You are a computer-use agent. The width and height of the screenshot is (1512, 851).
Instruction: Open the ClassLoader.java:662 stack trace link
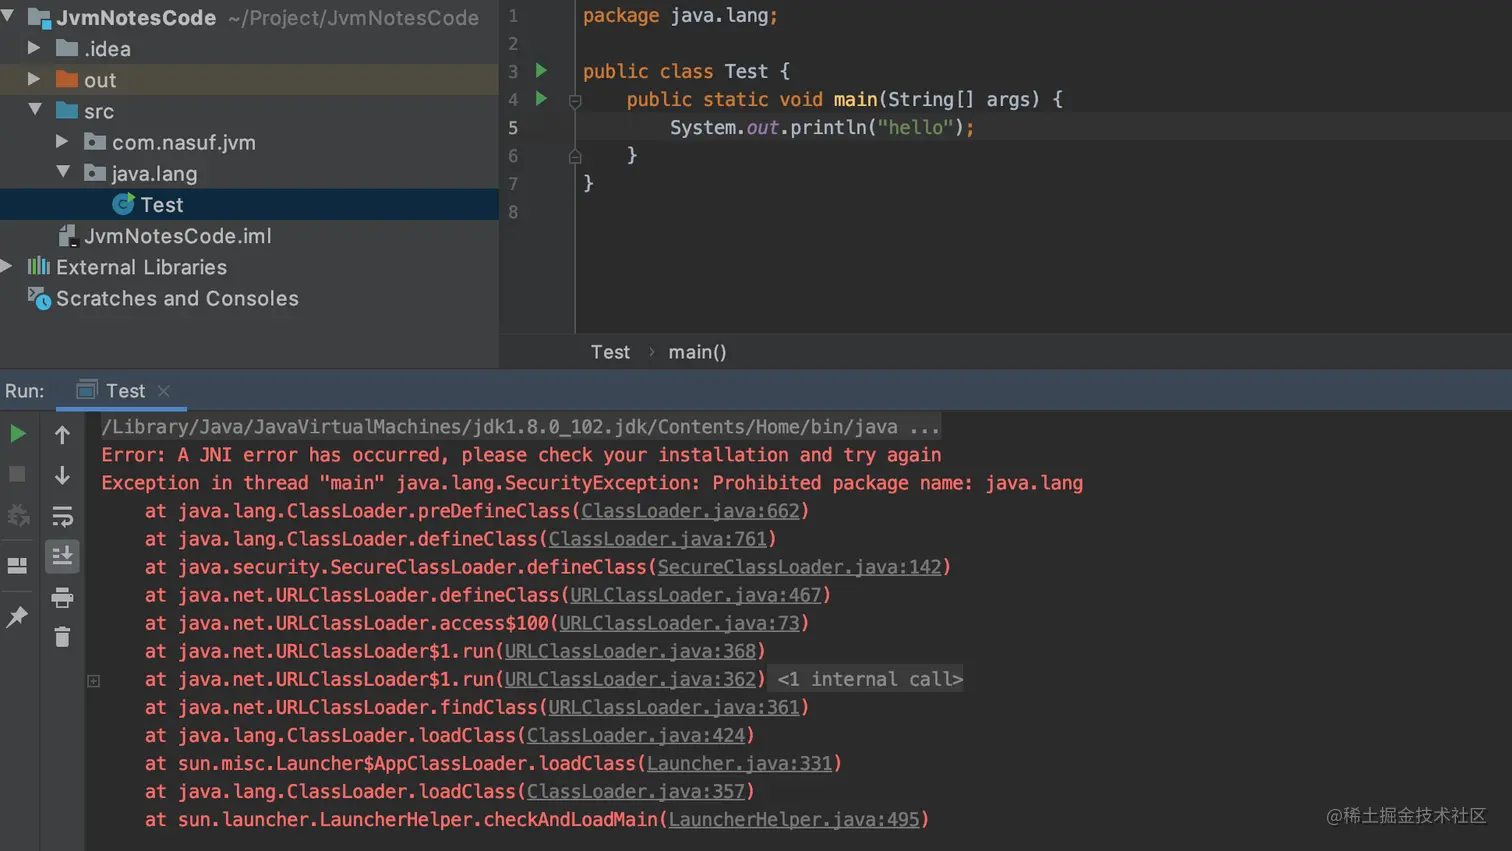pyautogui.click(x=691, y=511)
